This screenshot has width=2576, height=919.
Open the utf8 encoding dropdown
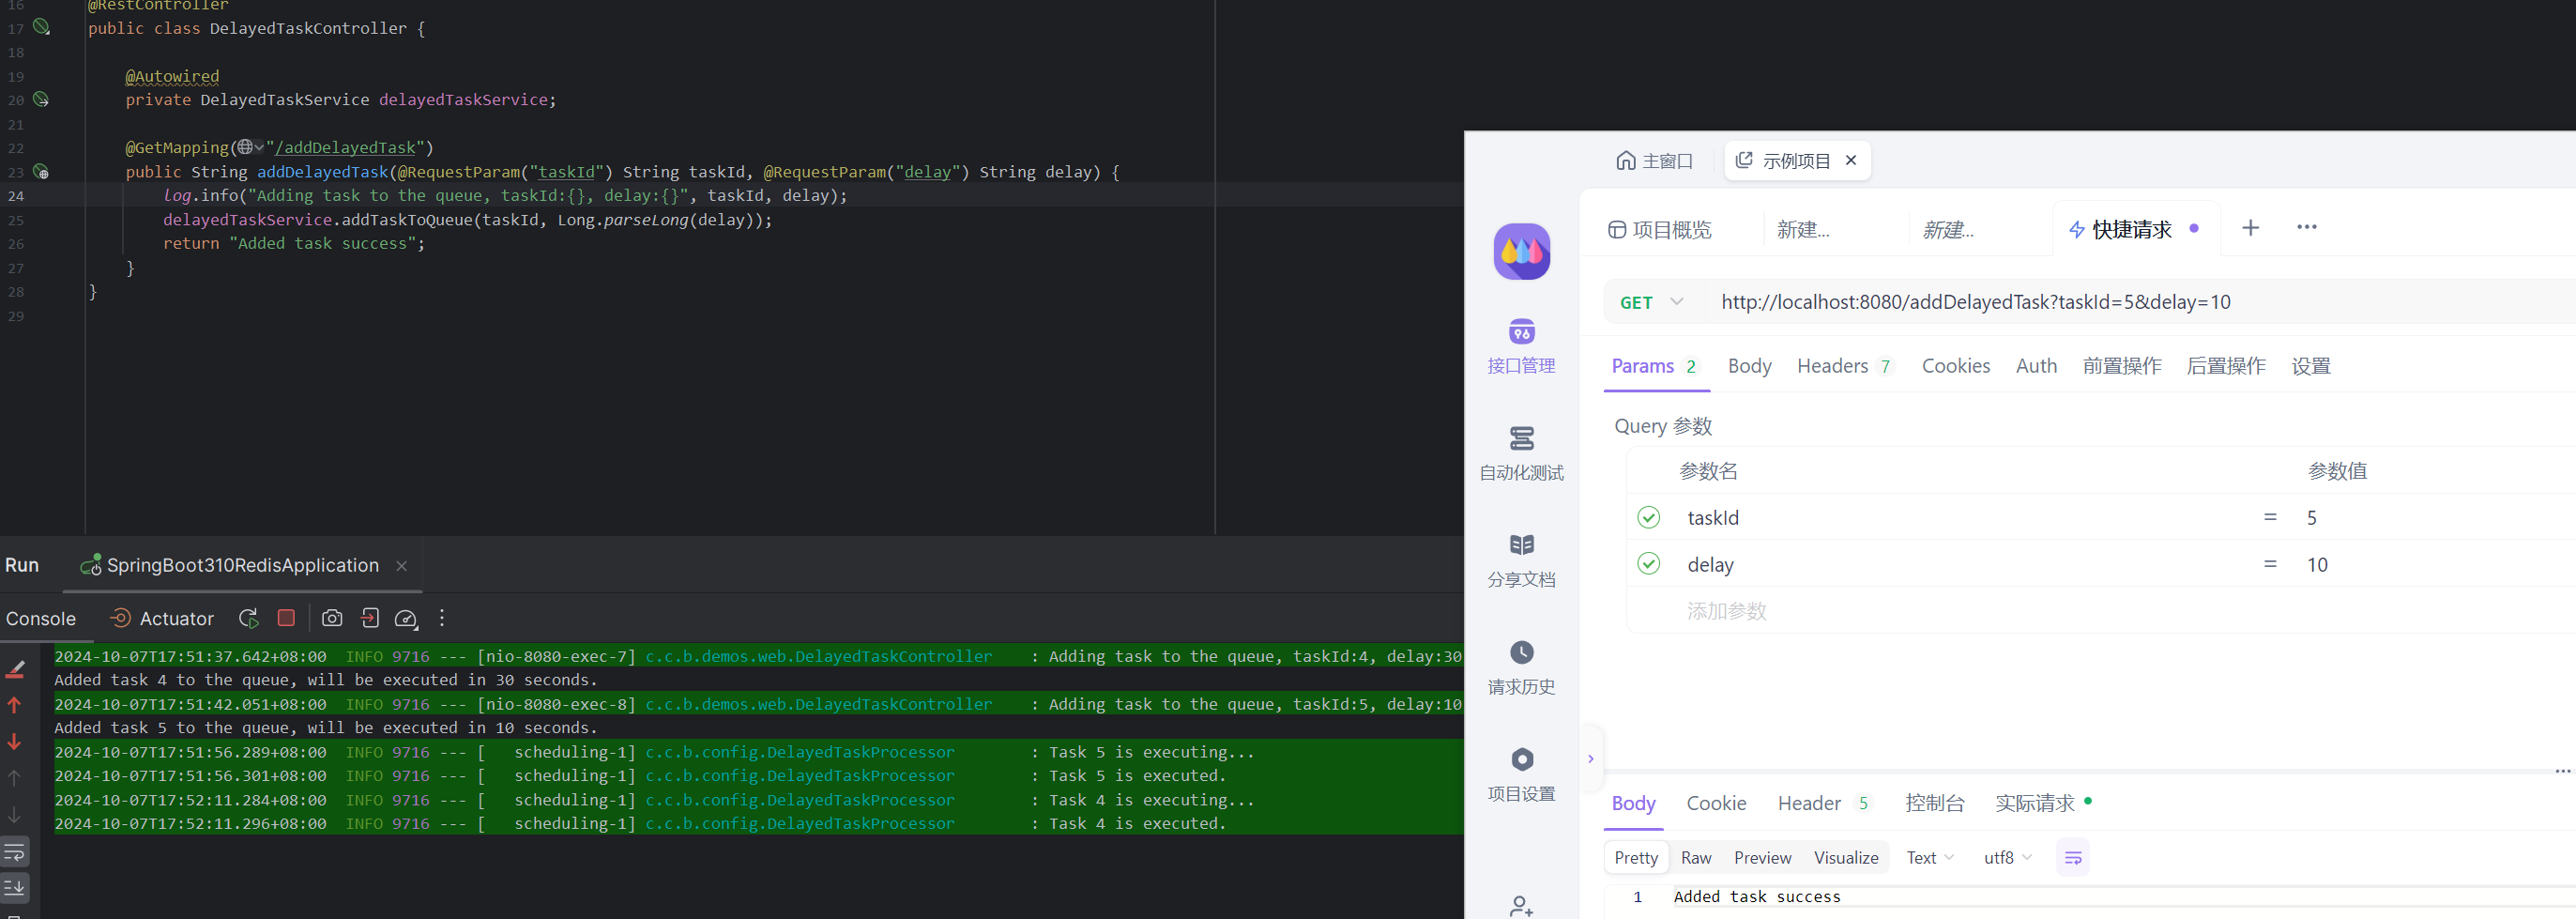2008,858
